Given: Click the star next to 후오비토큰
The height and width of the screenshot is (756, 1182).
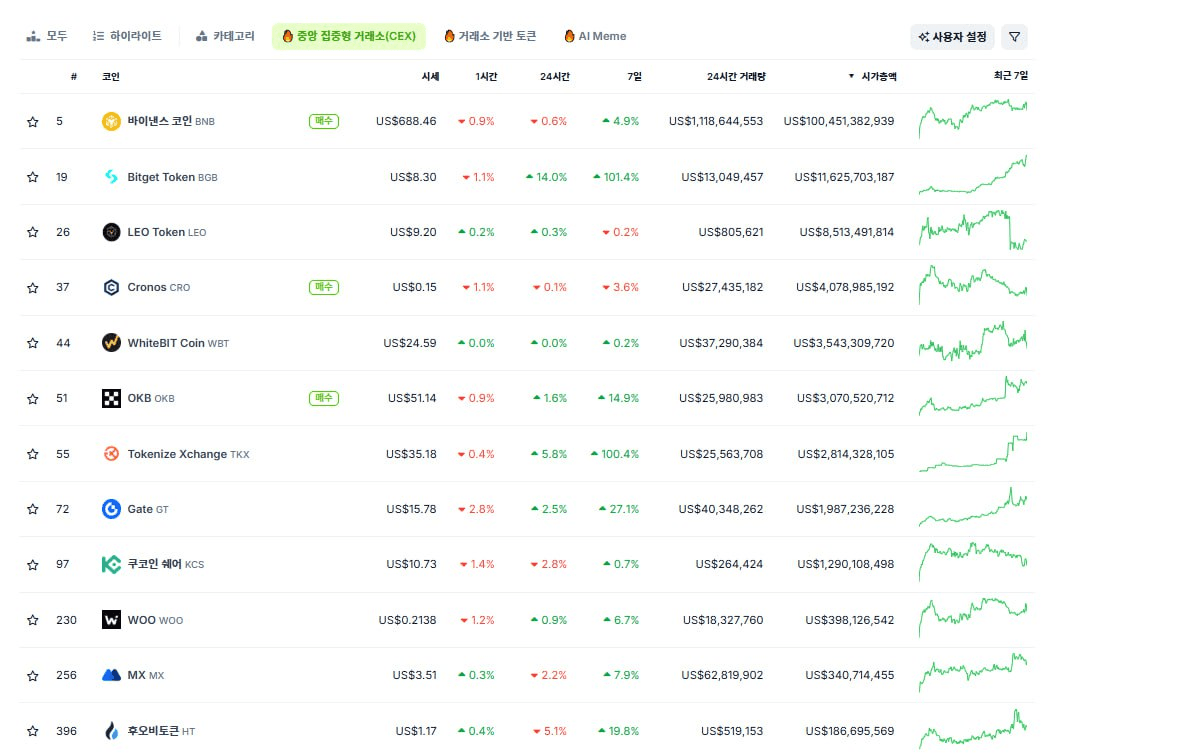Looking at the screenshot, I should (x=32, y=731).
